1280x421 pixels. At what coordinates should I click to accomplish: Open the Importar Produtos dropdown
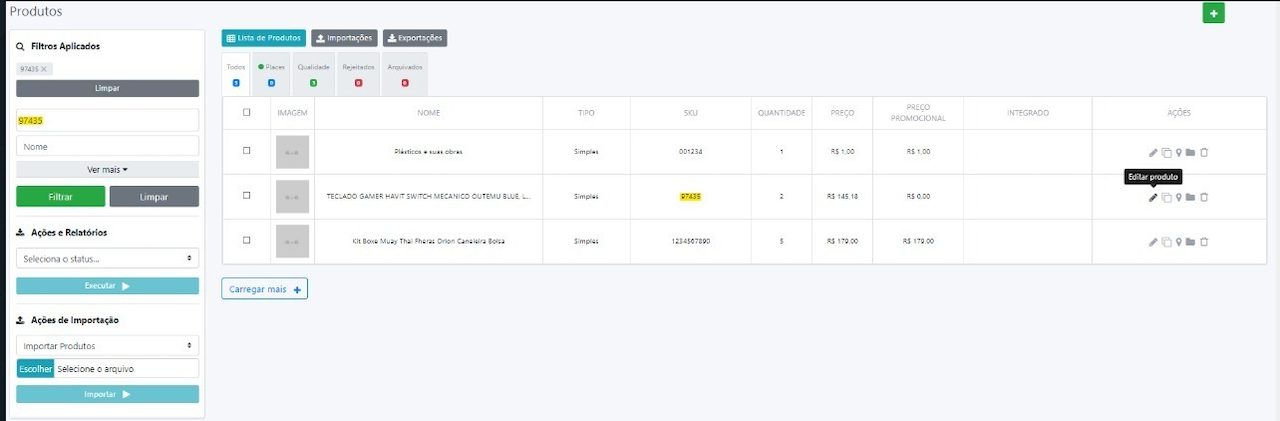pos(107,345)
